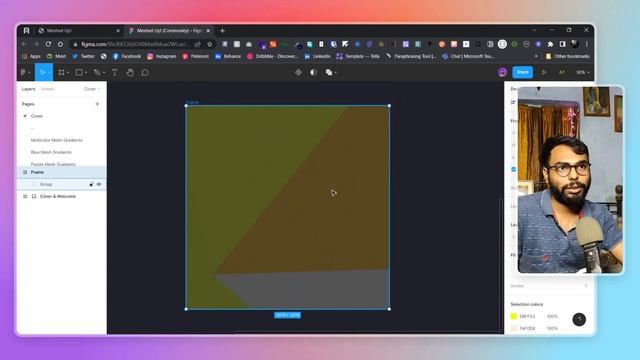Toggle the blue checkbox in design panel
This screenshot has height=360, width=640.
pos(513,169)
